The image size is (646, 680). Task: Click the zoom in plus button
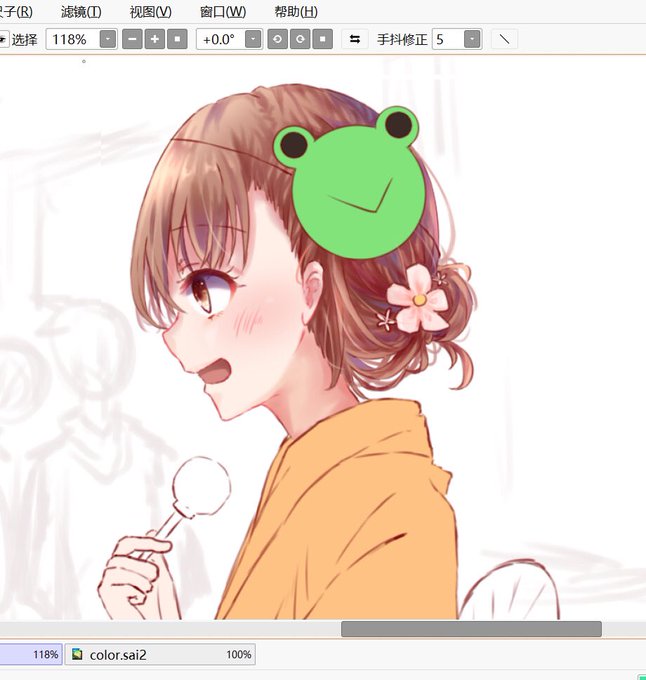point(155,39)
